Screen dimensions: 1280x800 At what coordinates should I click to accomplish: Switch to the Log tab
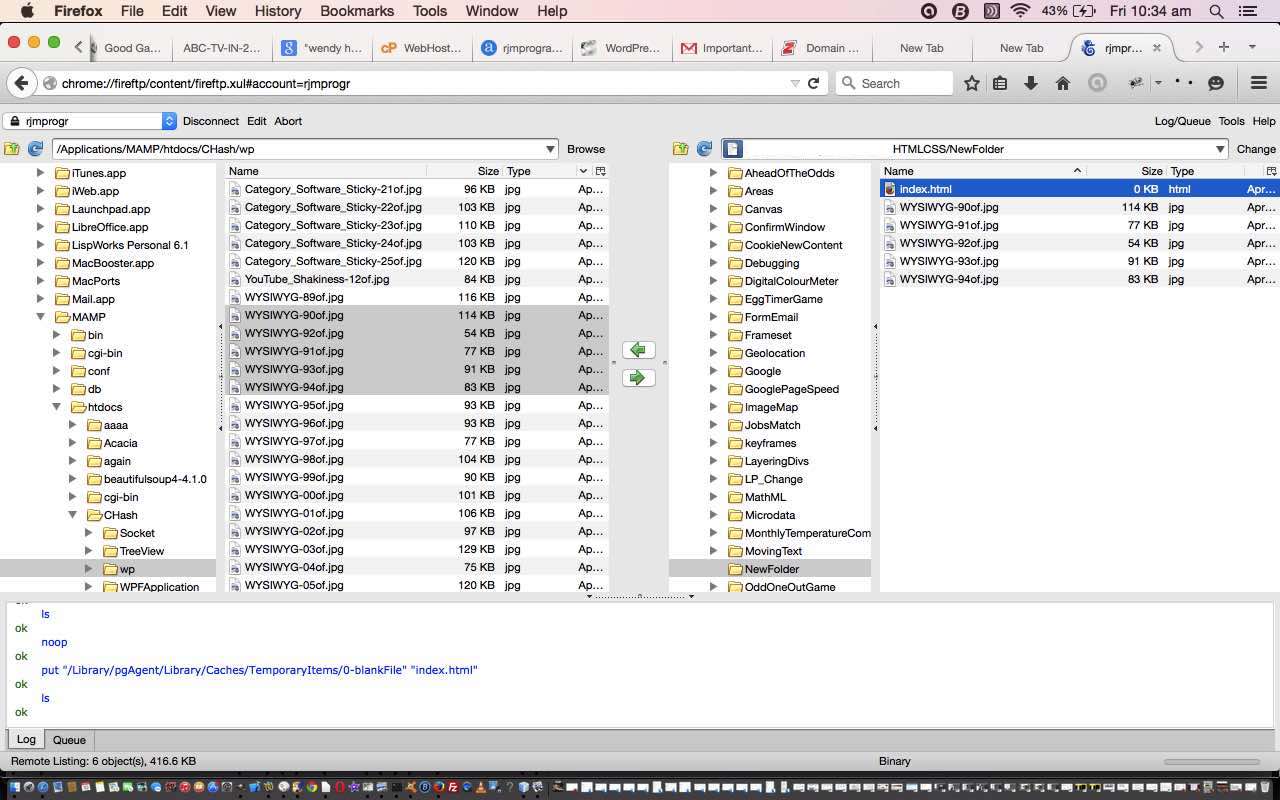[26, 740]
